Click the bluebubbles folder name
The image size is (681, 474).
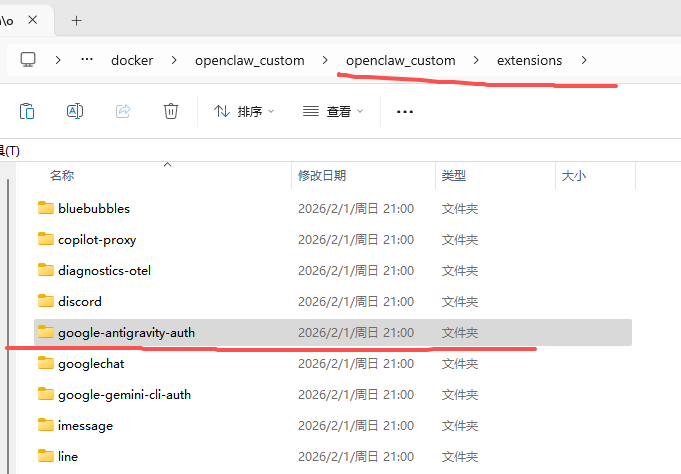pos(94,209)
